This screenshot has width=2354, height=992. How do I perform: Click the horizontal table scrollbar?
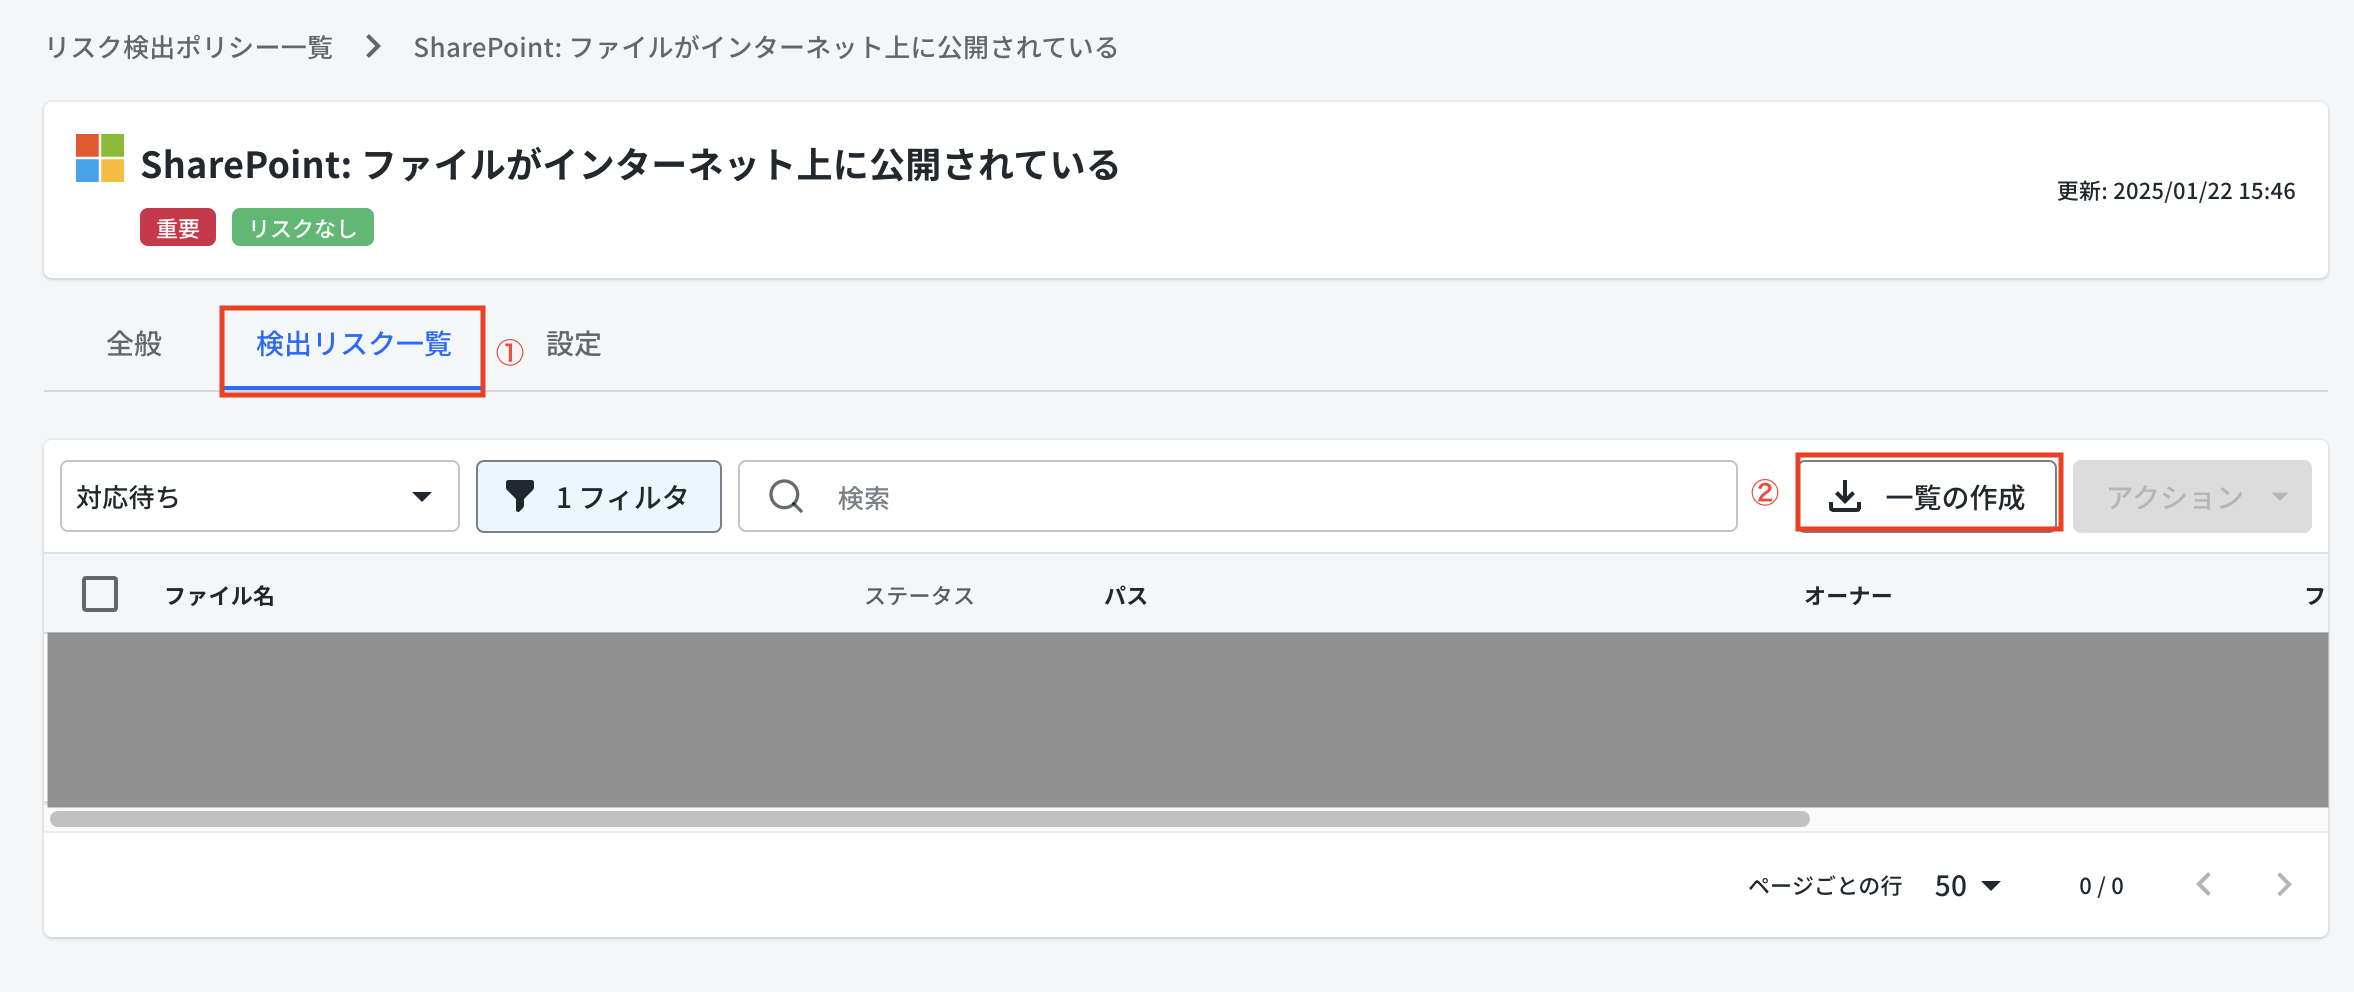click(x=930, y=819)
